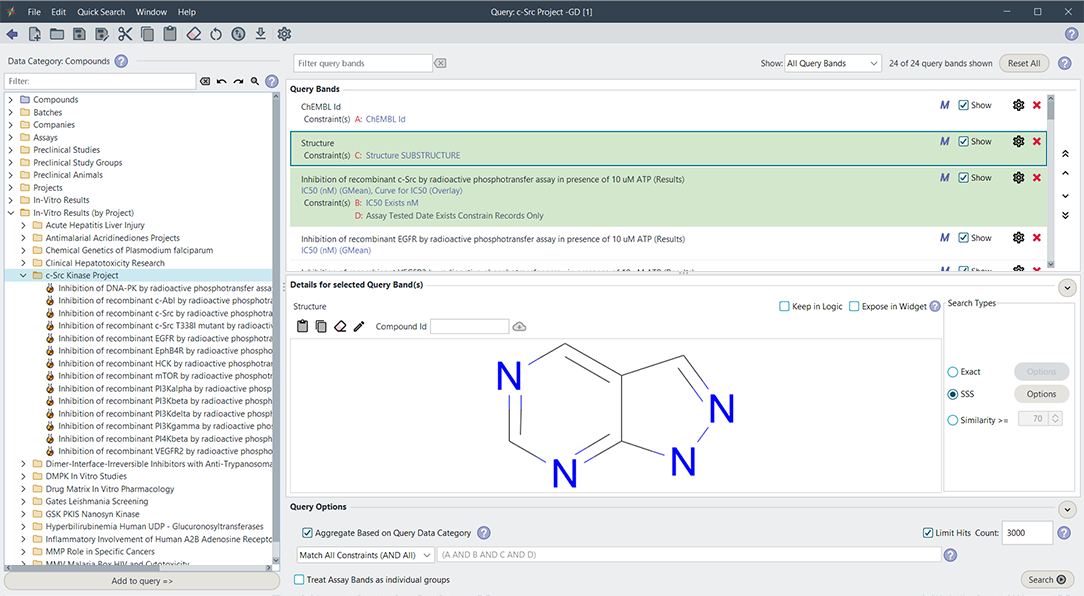Open the Match All Constraints dropdown

tap(365, 555)
